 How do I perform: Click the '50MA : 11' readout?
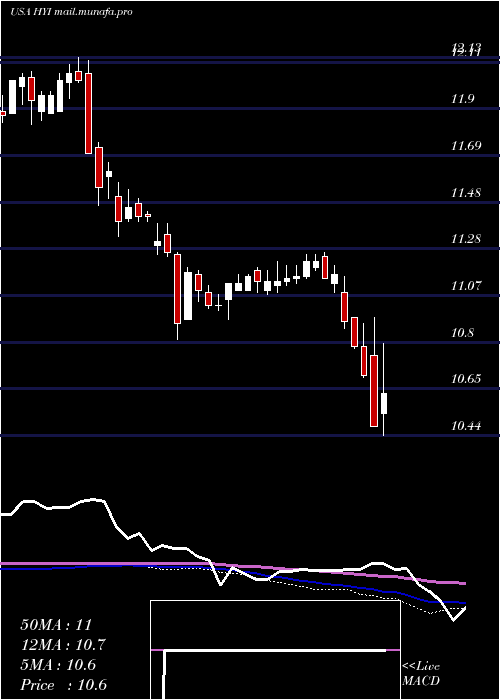(x=56, y=625)
